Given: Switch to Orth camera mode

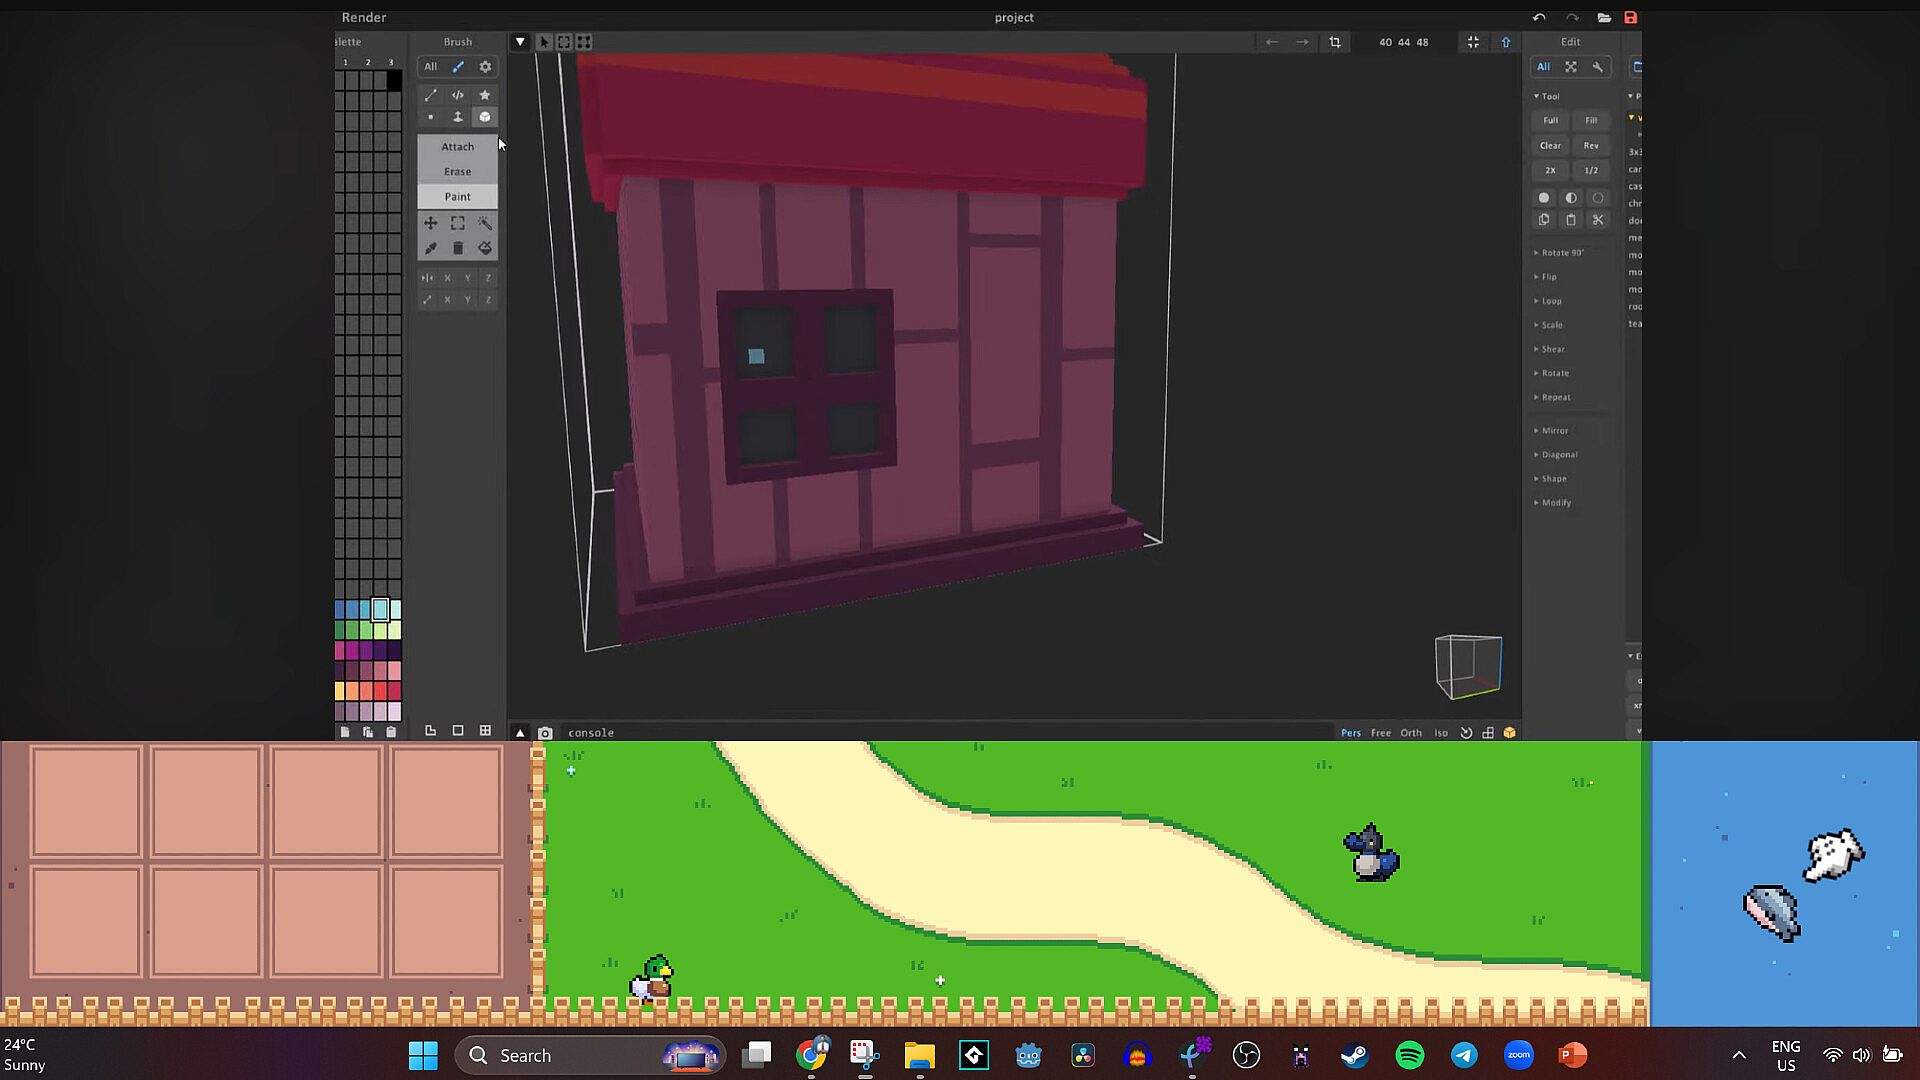Looking at the screenshot, I should 1411,733.
